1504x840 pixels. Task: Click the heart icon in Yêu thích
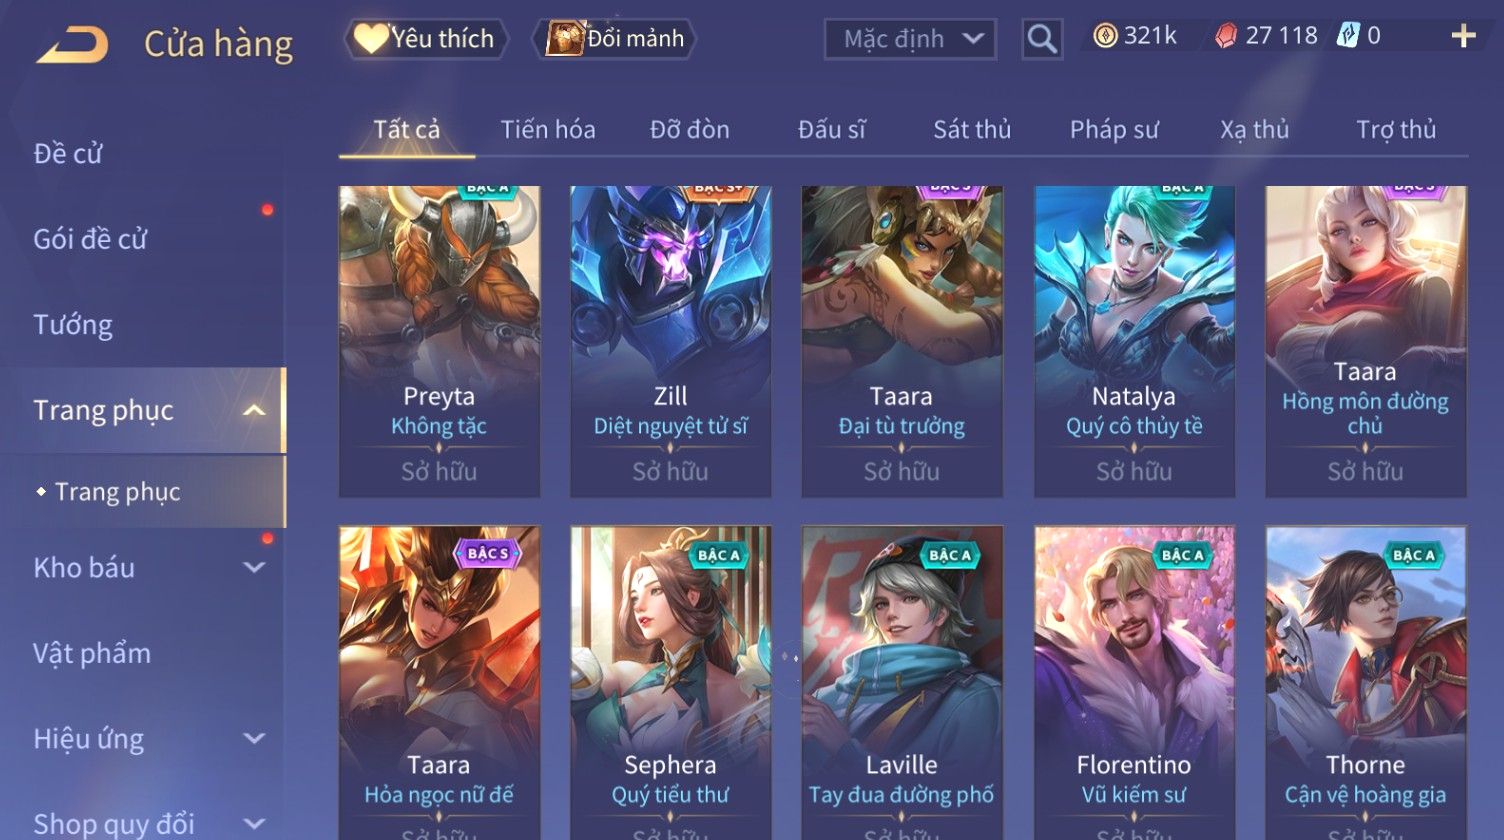371,39
